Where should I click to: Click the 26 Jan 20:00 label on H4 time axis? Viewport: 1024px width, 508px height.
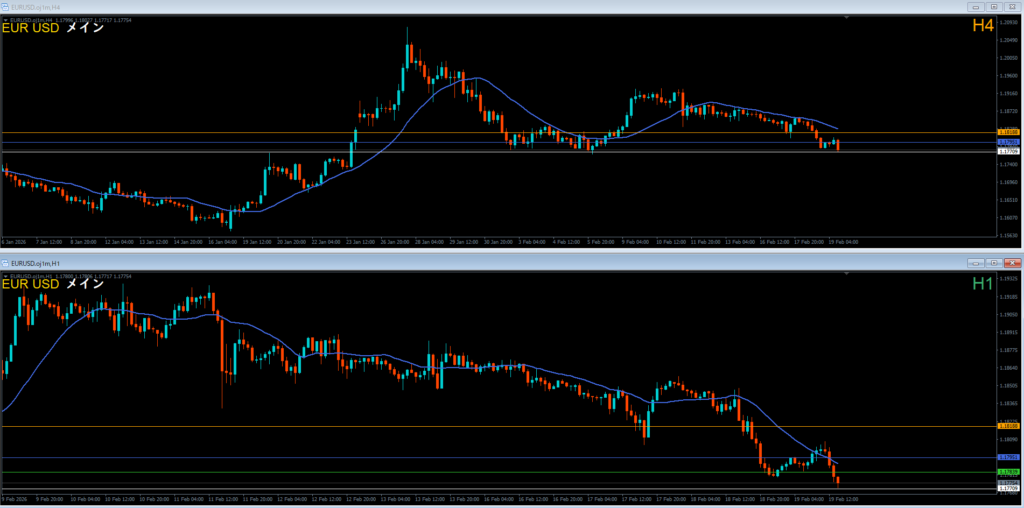(x=395, y=242)
